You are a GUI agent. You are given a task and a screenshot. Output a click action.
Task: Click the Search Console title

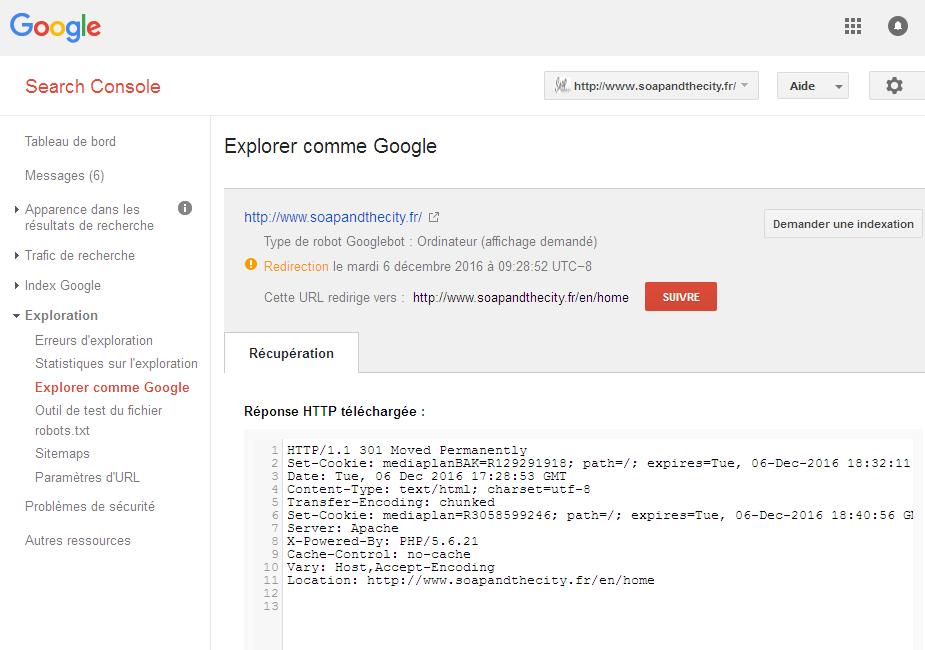tap(93, 87)
